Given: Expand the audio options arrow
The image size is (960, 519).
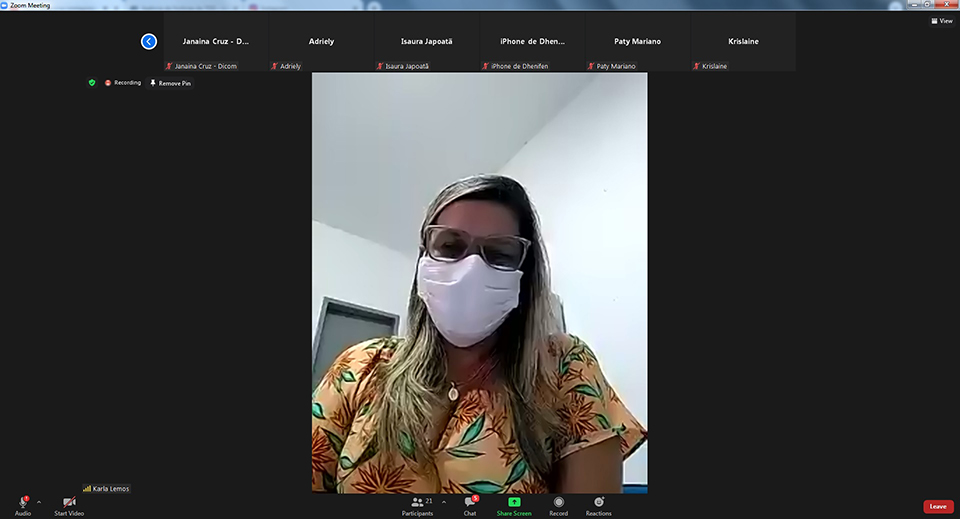Looking at the screenshot, I should pos(39,502).
